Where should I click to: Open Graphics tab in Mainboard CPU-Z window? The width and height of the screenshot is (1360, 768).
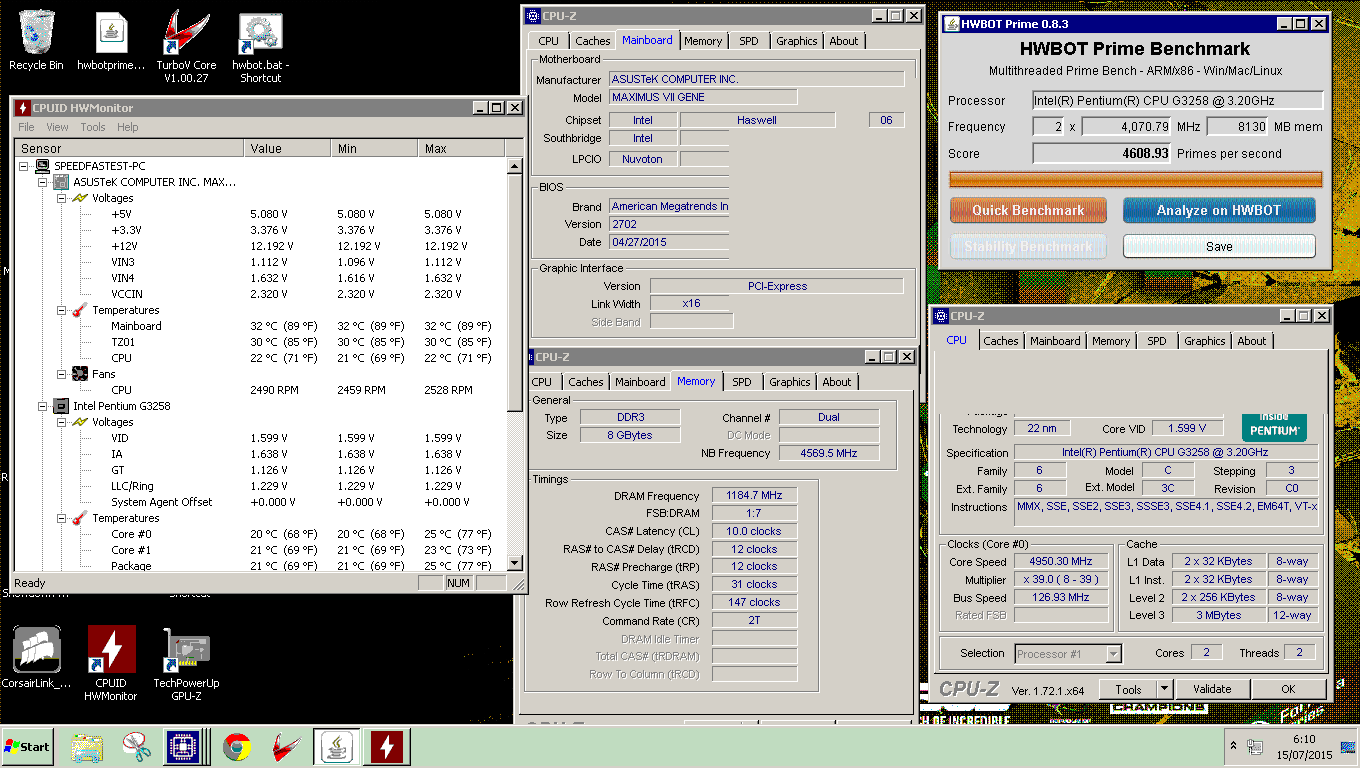click(797, 41)
